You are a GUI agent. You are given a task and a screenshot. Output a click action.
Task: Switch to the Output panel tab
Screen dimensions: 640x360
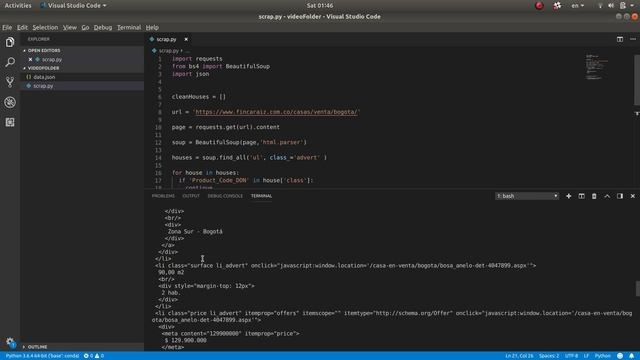click(191, 196)
